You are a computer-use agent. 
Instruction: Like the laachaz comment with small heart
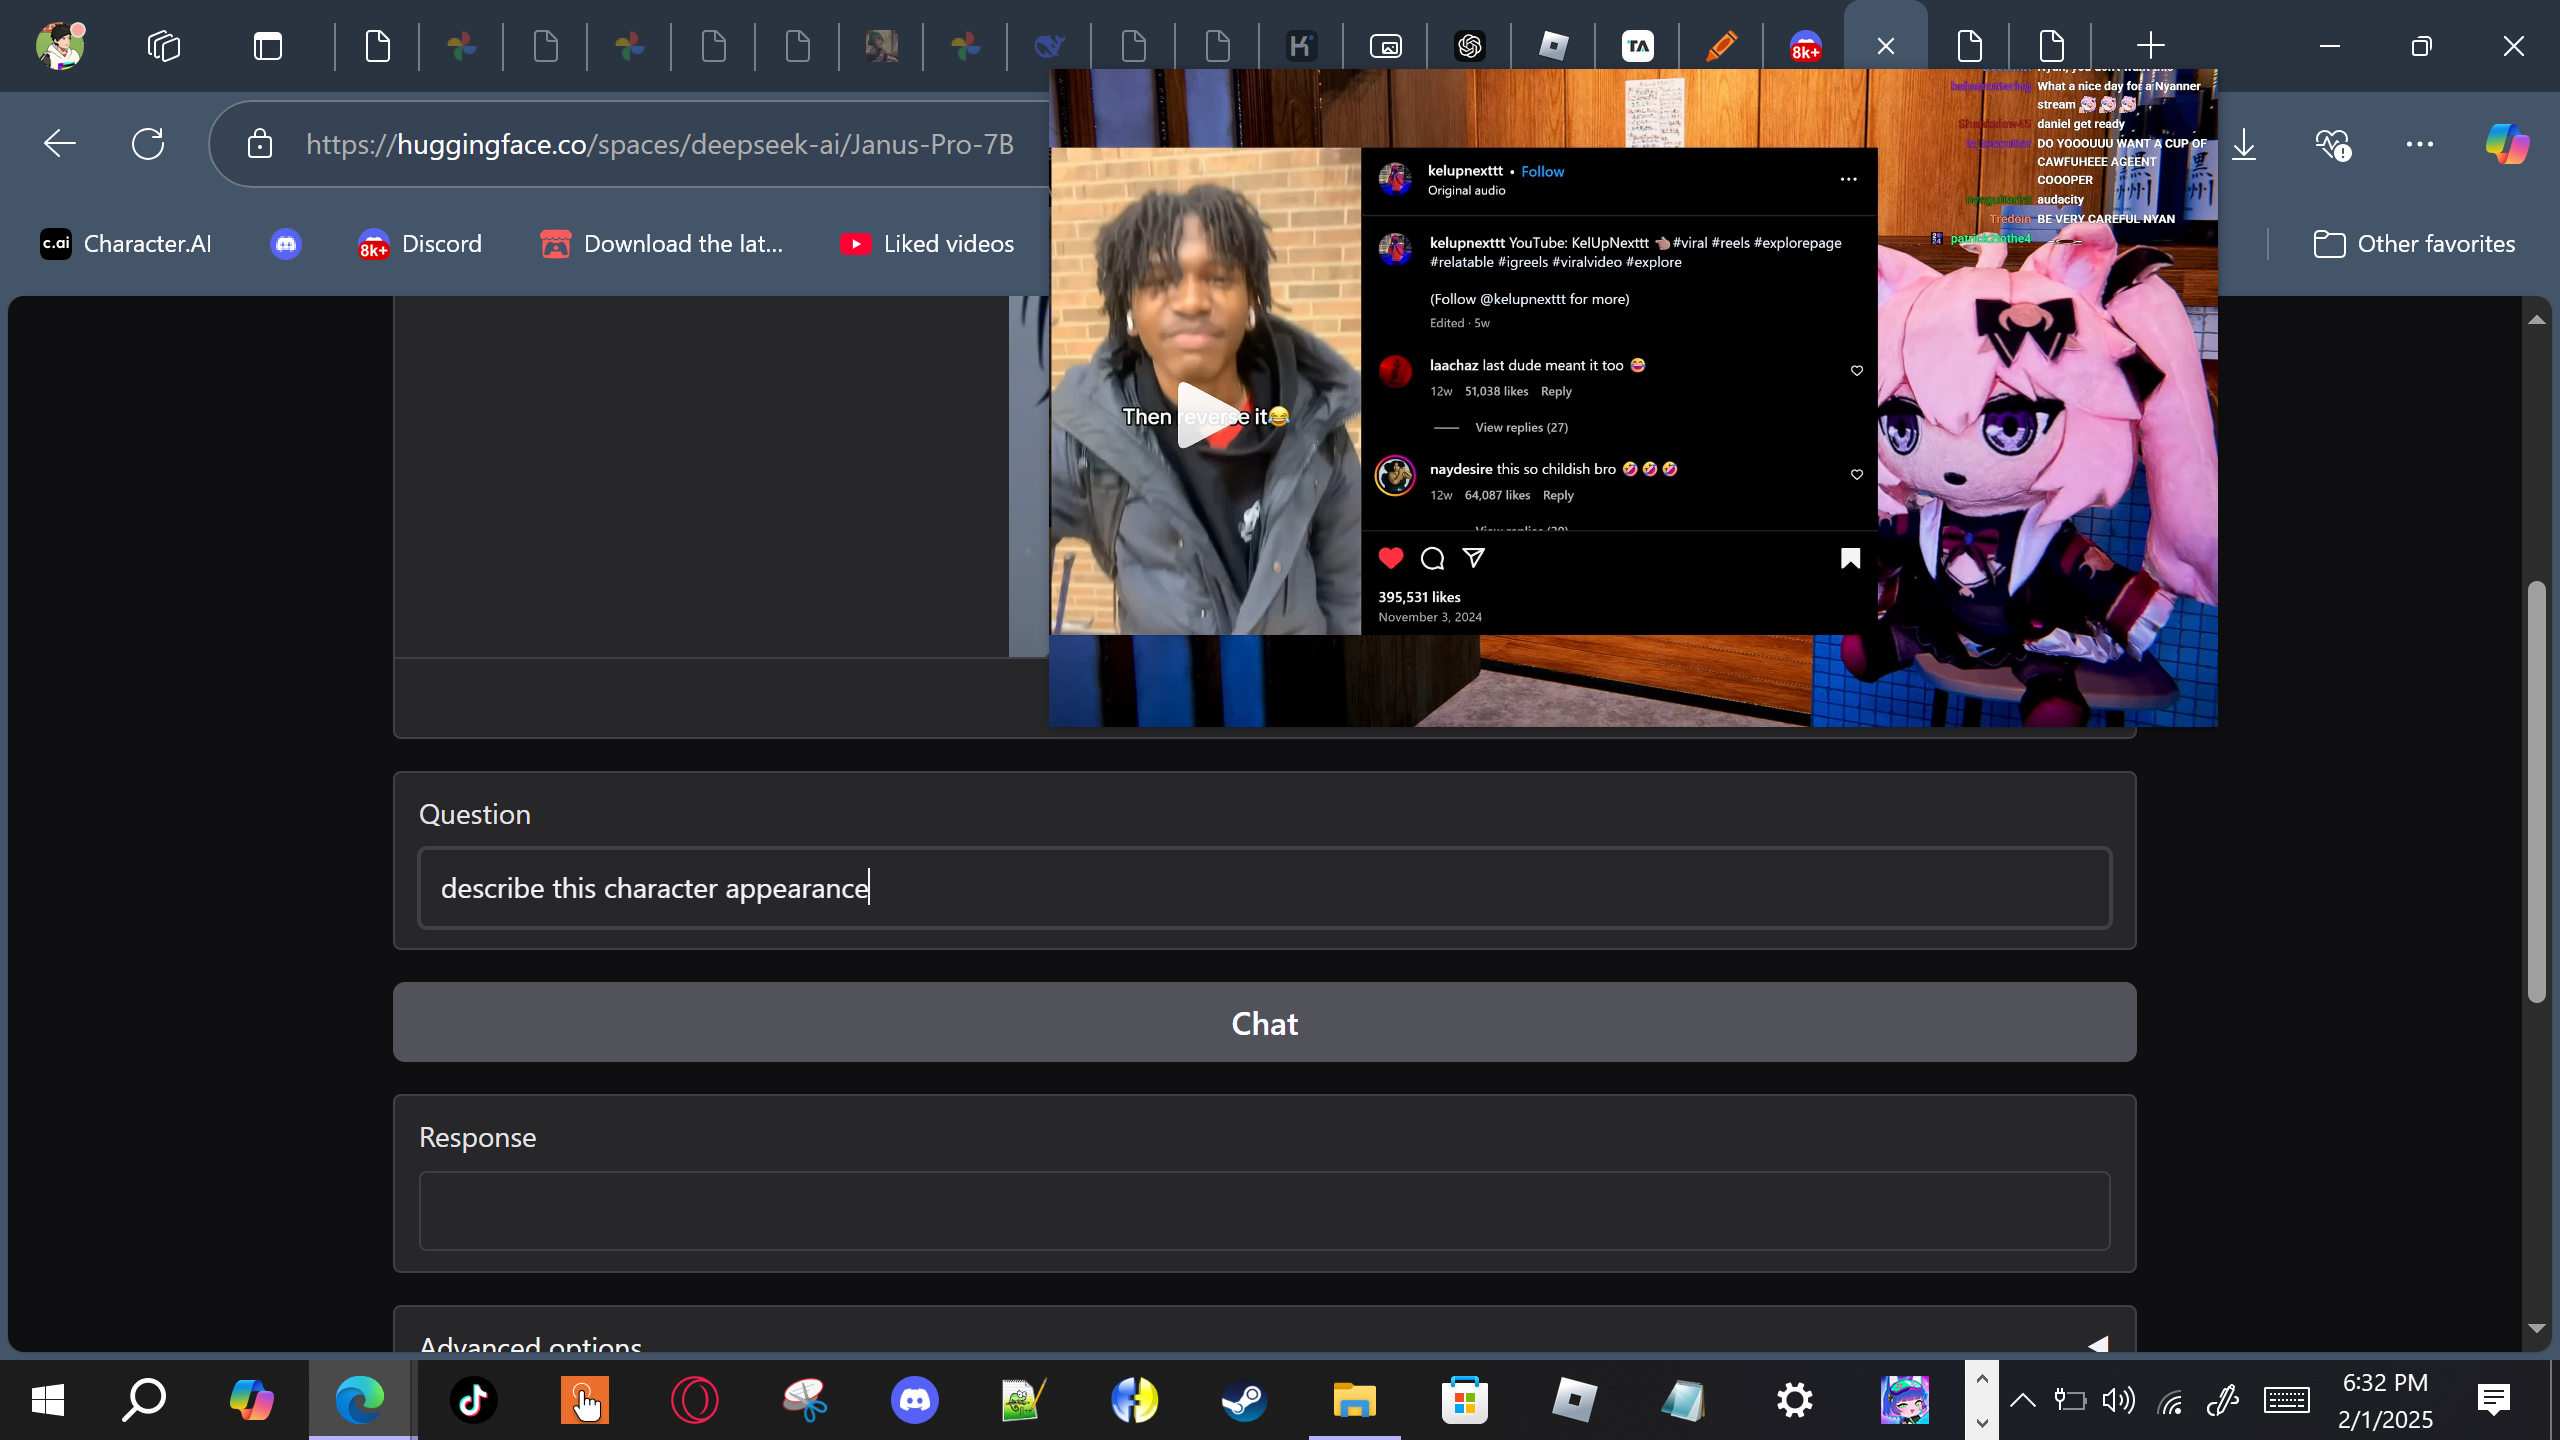(1857, 371)
